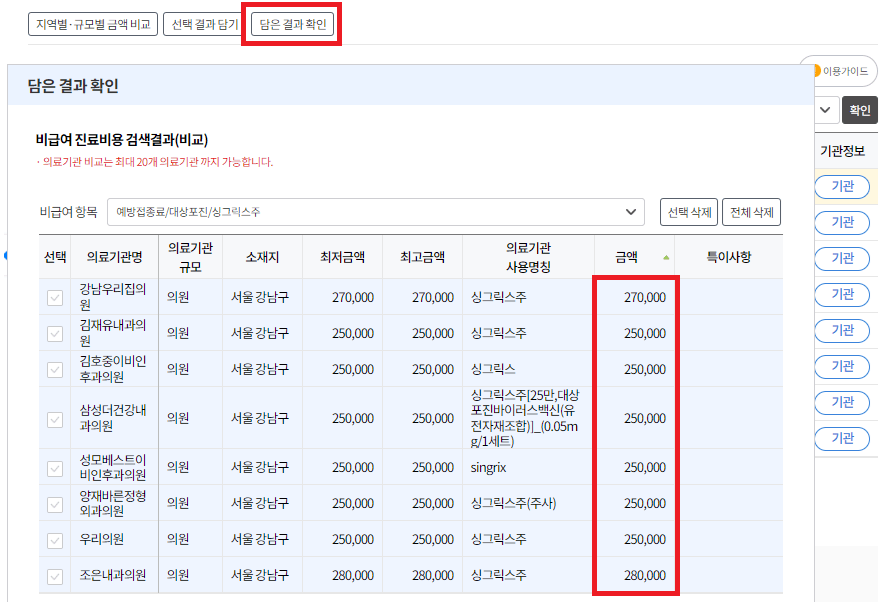Toggle checkbox for 성모베스트이비인후과의원 row
This screenshot has height=609, width=891.
click(x=55, y=468)
